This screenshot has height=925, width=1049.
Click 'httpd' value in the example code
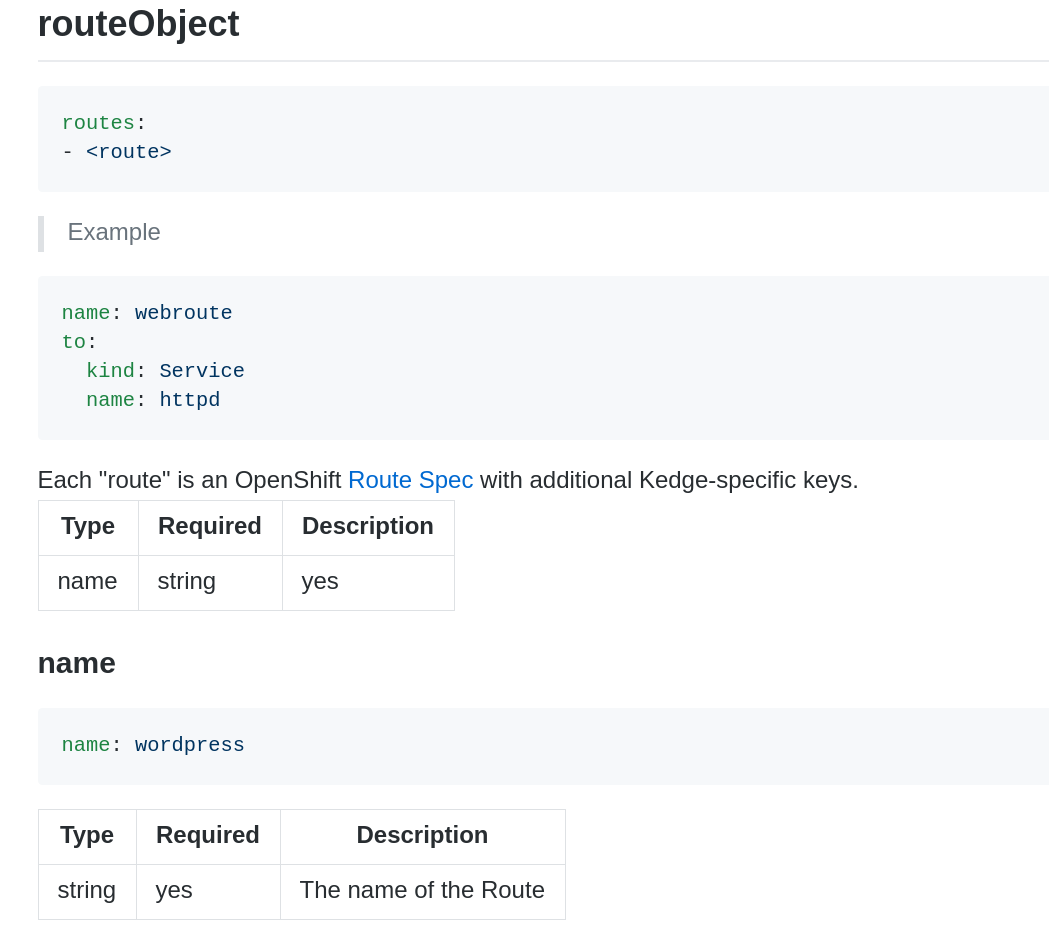click(189, 400)
